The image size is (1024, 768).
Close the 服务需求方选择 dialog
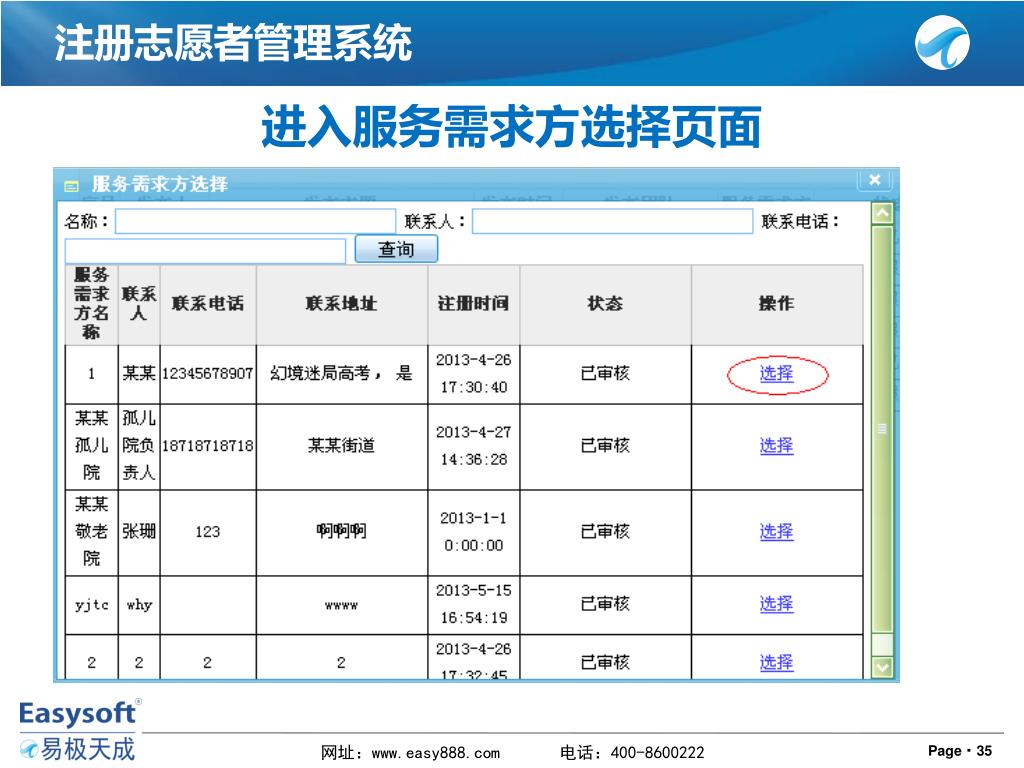875,180
